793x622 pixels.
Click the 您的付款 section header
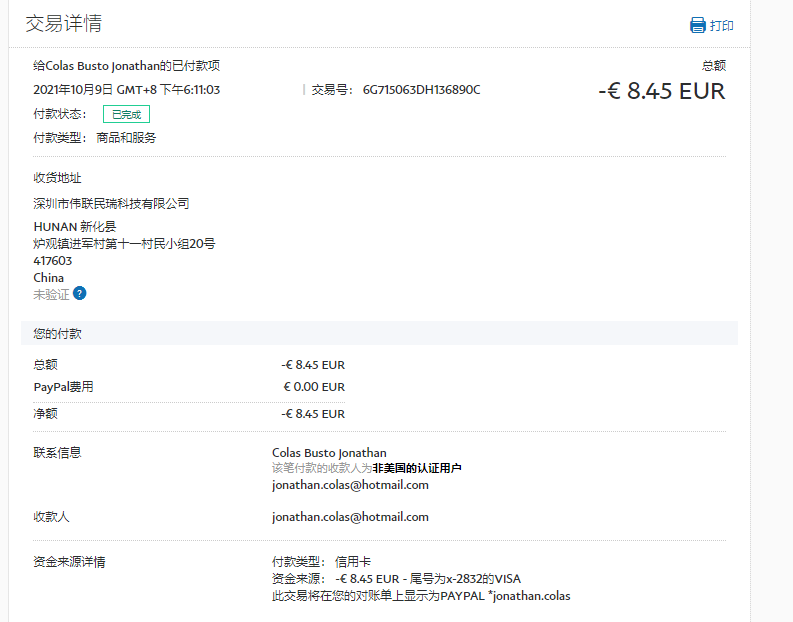point(57,333)
